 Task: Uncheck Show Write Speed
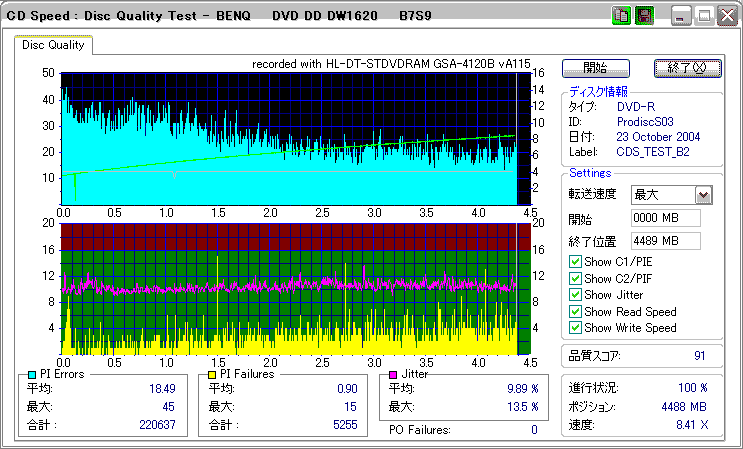pyautogui.click(x=575, y=327)
